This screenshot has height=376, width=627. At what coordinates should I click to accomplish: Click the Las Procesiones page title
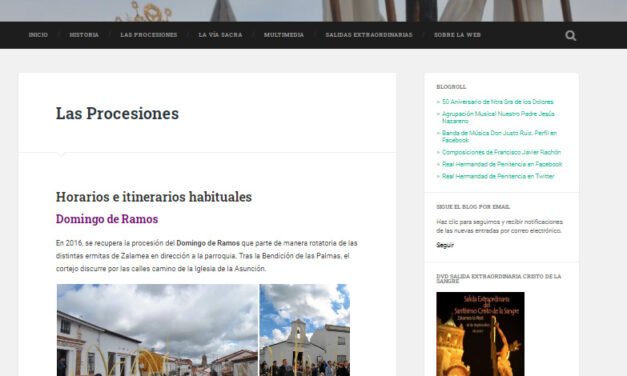click(117, 113)
